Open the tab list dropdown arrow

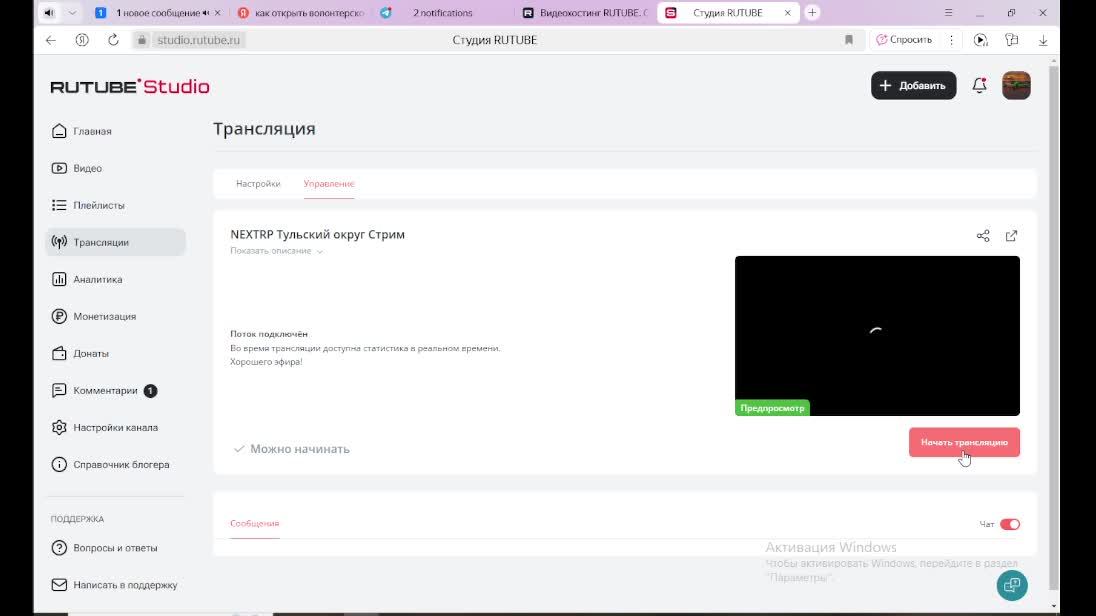(72, 13)
